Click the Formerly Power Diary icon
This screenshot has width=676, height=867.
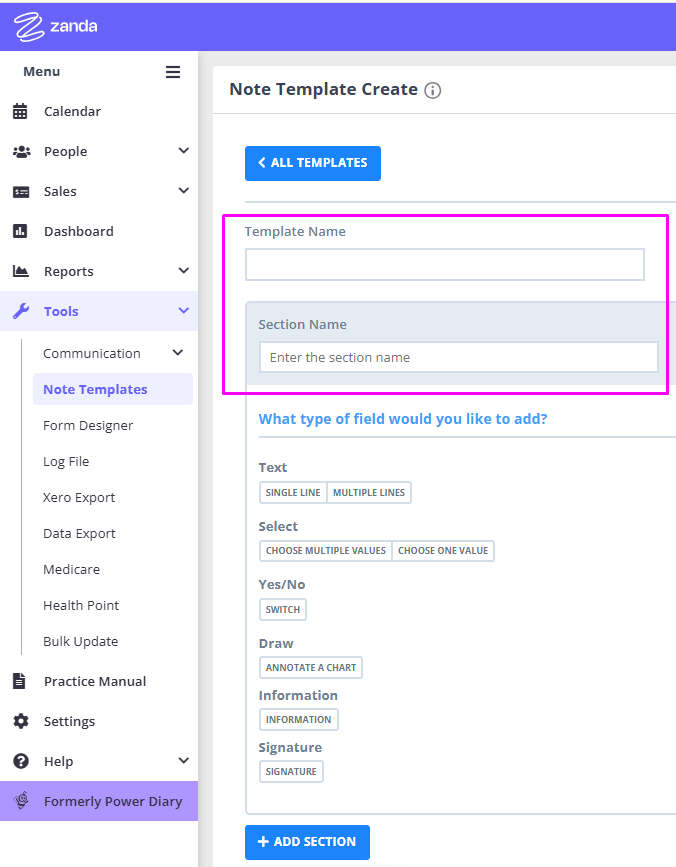(x=21, y=801)
